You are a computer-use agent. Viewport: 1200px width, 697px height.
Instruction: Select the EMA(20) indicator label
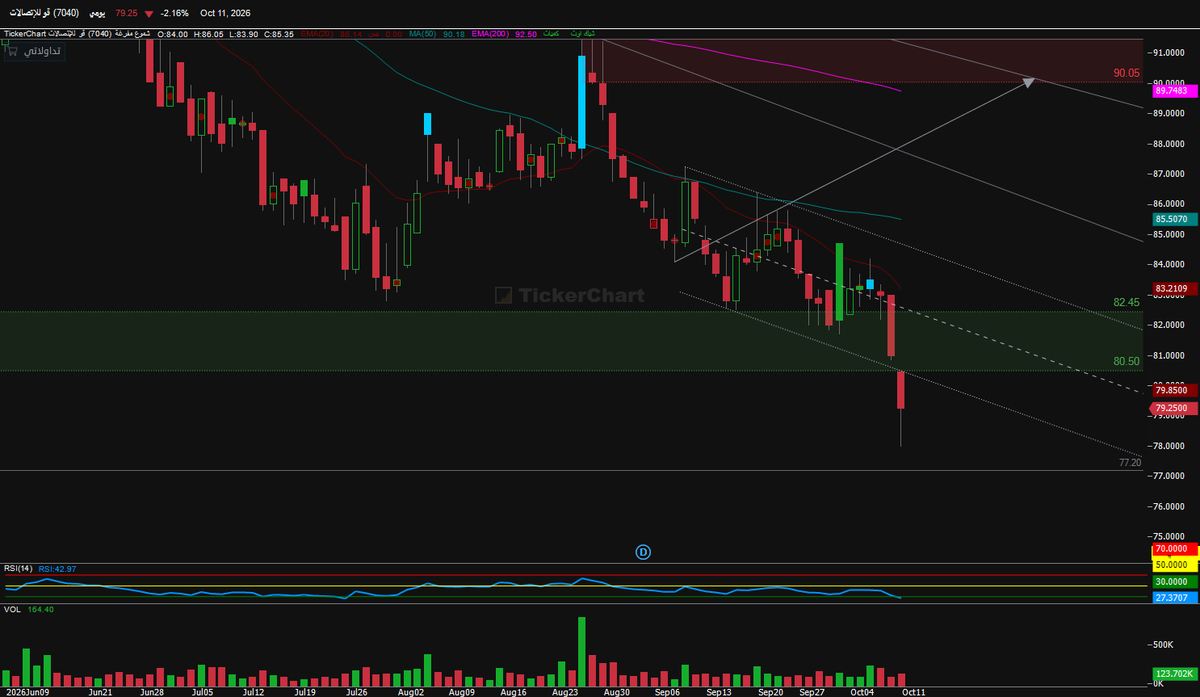(316, 34)
